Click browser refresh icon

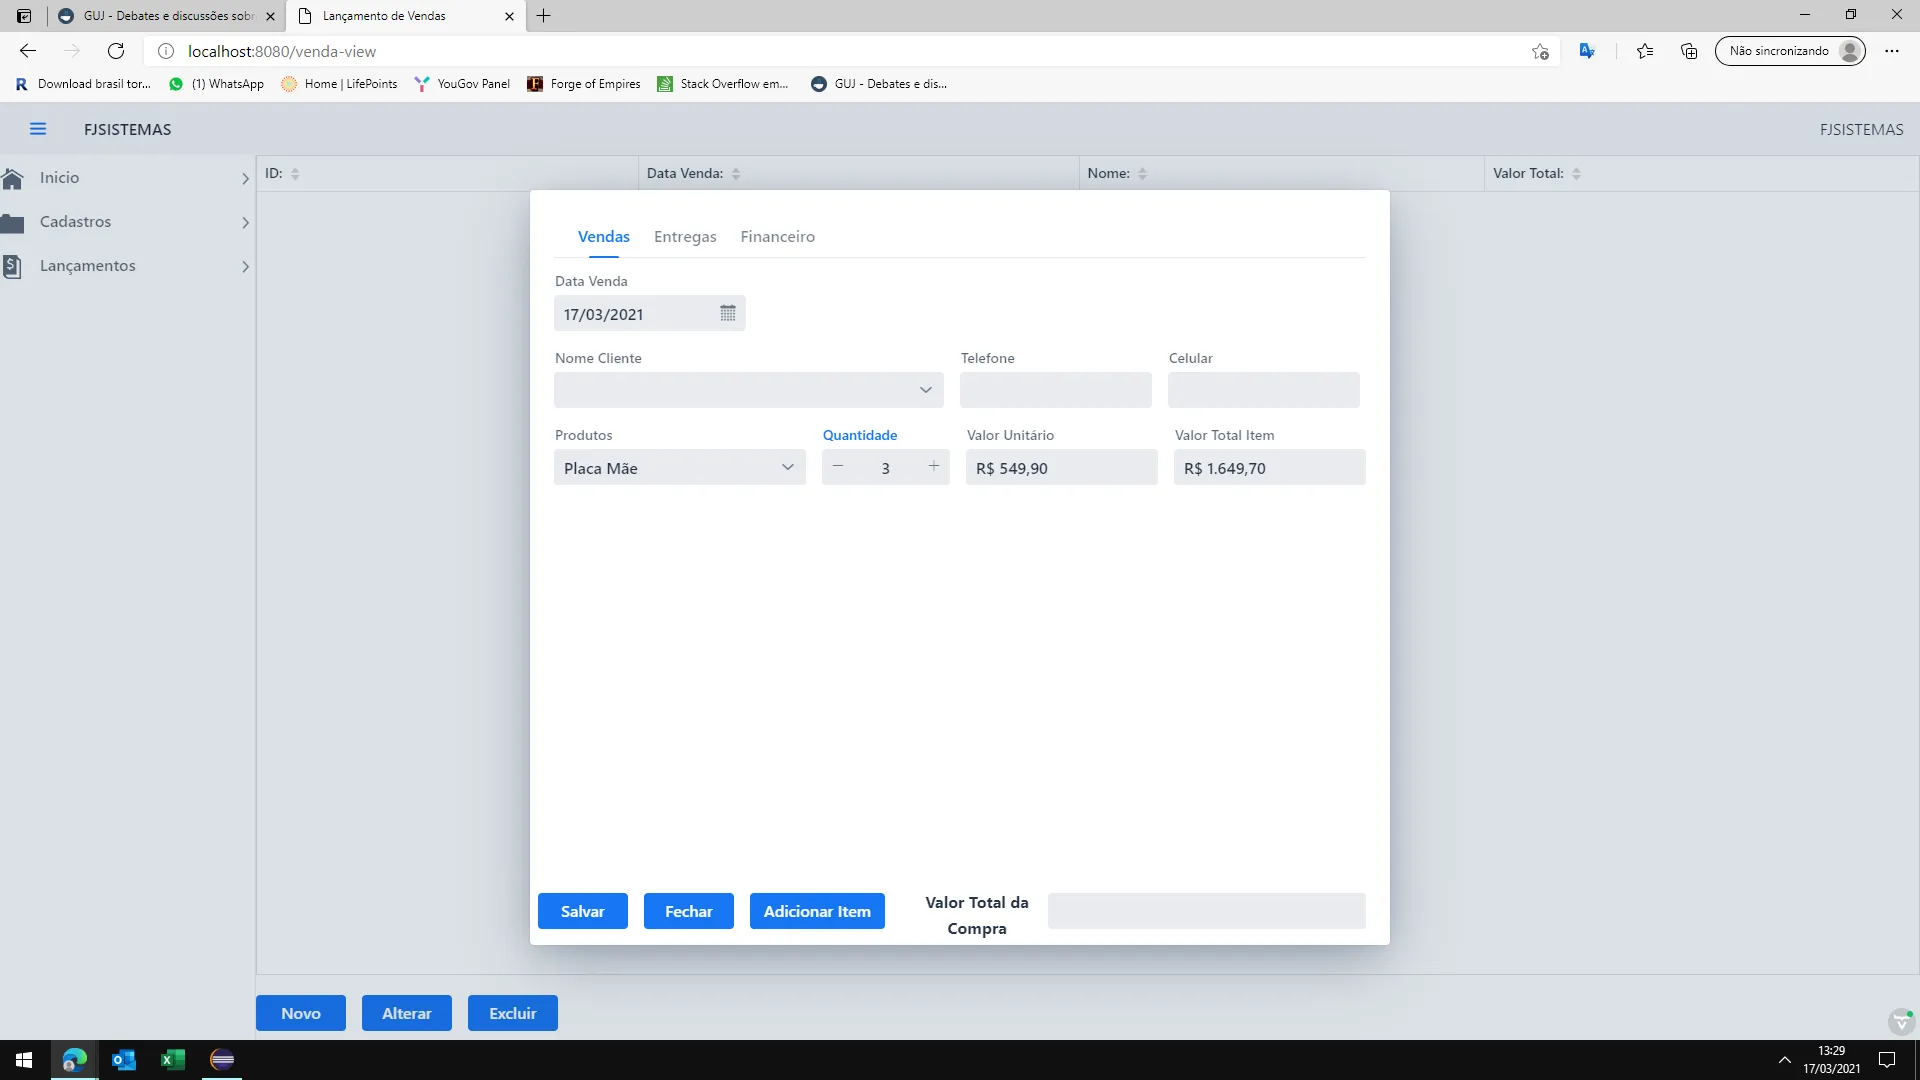click(x=116, y=51)
